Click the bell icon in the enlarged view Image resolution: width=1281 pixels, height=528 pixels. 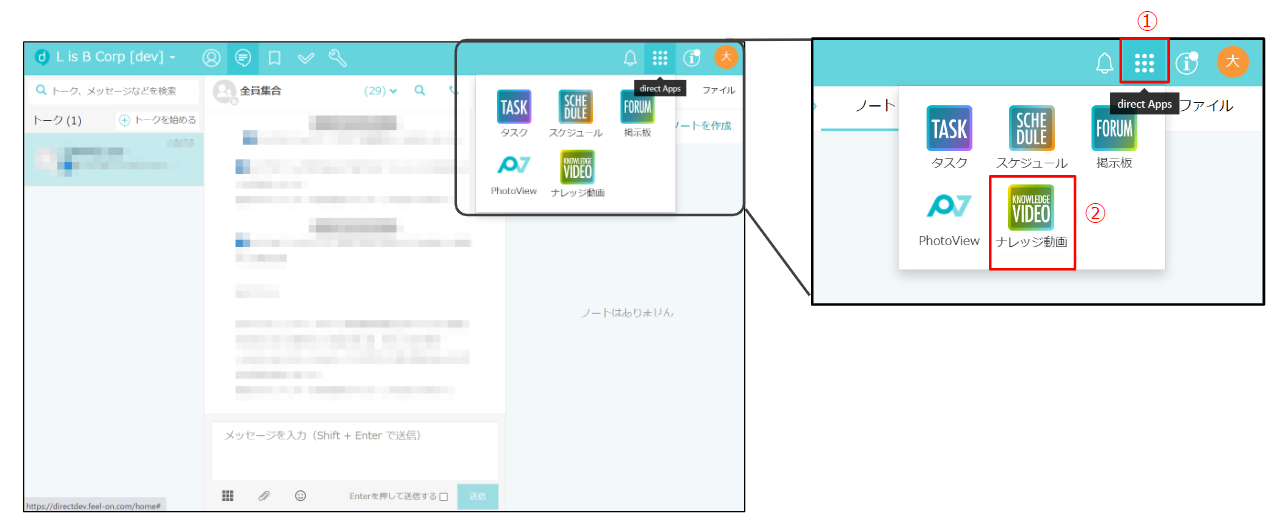pos(1104,64)
